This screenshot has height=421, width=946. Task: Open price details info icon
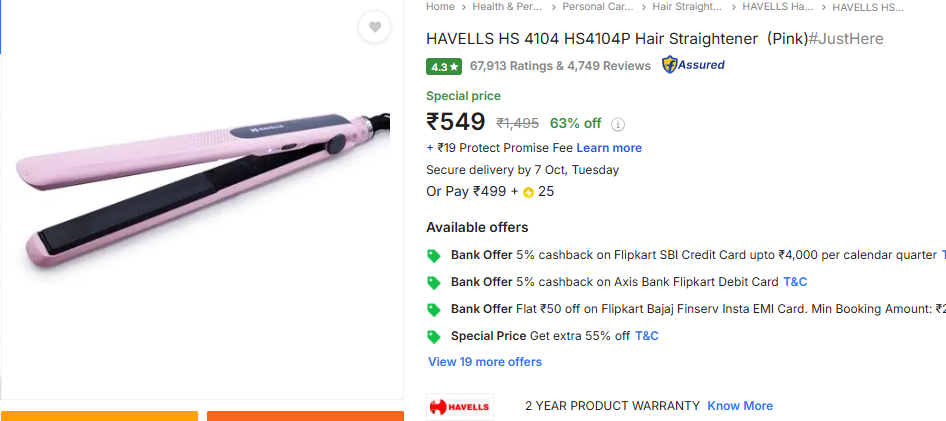pyautogui.click(x=618, y=124)
